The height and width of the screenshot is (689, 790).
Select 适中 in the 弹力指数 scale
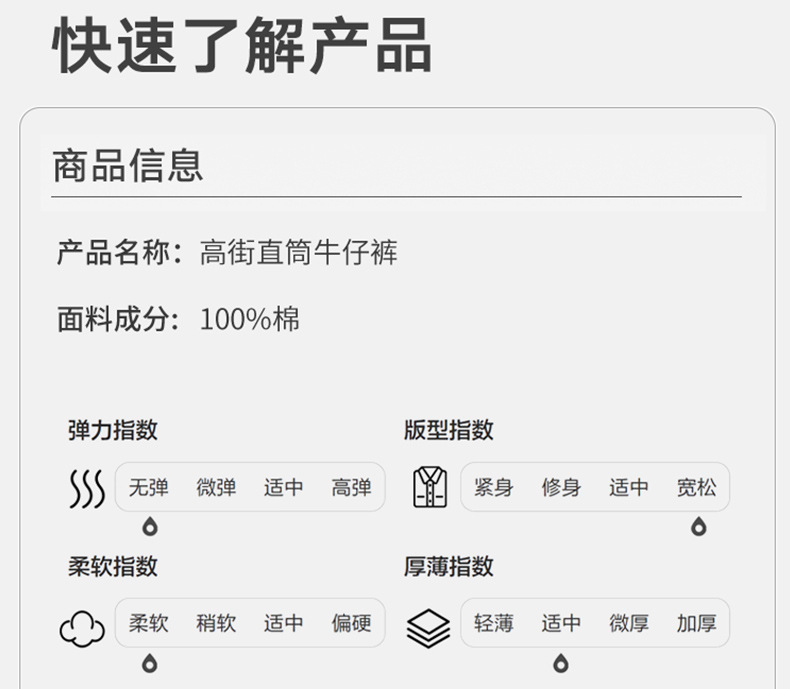284,488
